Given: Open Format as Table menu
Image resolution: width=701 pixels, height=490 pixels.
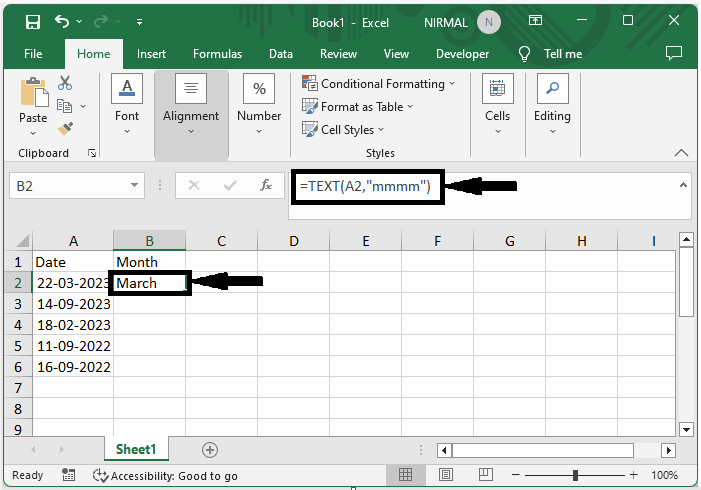Looking at the screenshot, I should click(357, 107).
